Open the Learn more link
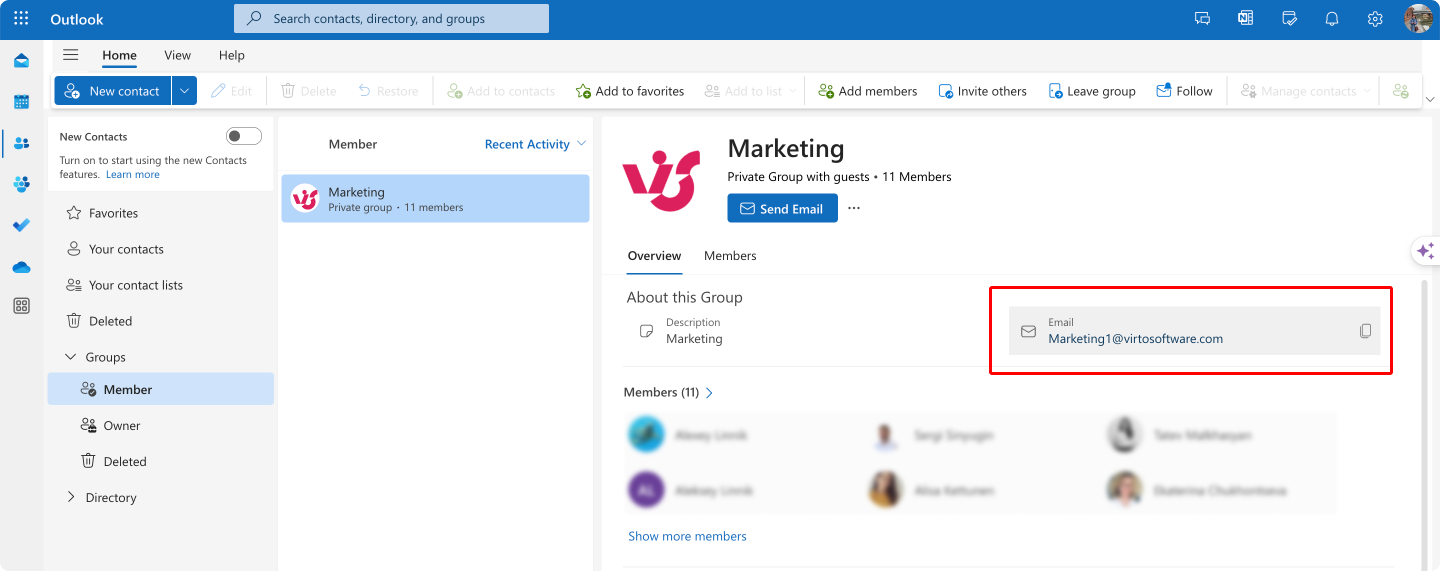Image resolution: width=1440 pixels, height=571 pixels. click(x=133, y=174)
